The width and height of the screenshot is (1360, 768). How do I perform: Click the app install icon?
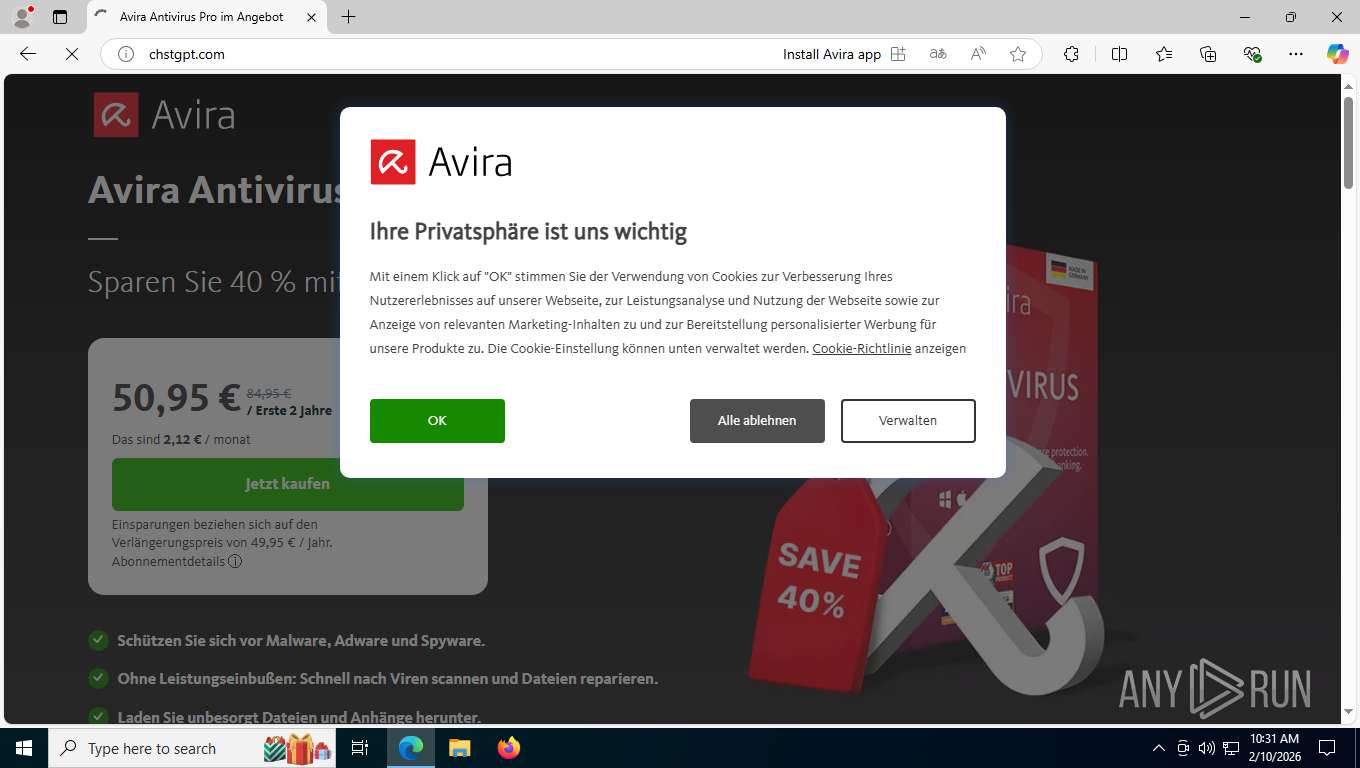898,54
